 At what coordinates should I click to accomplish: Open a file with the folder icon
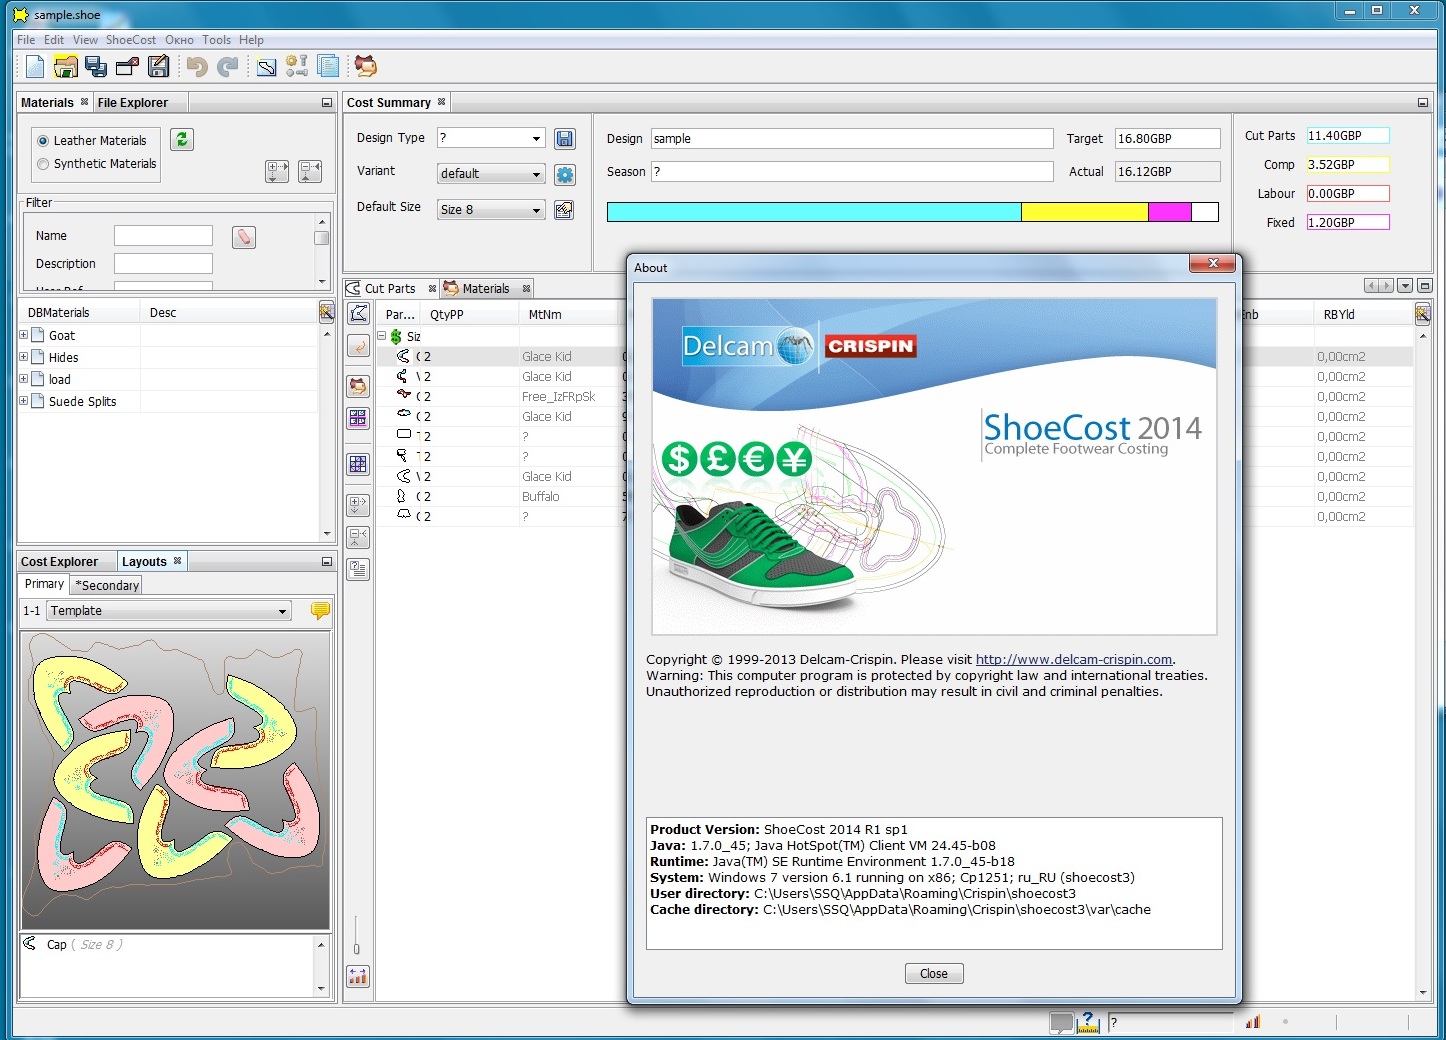tap(66, 67)
